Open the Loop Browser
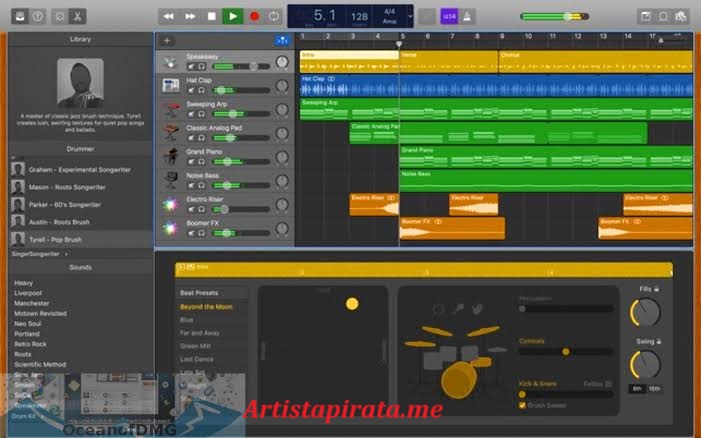701x438 pixels. click(x=663, y=17)
